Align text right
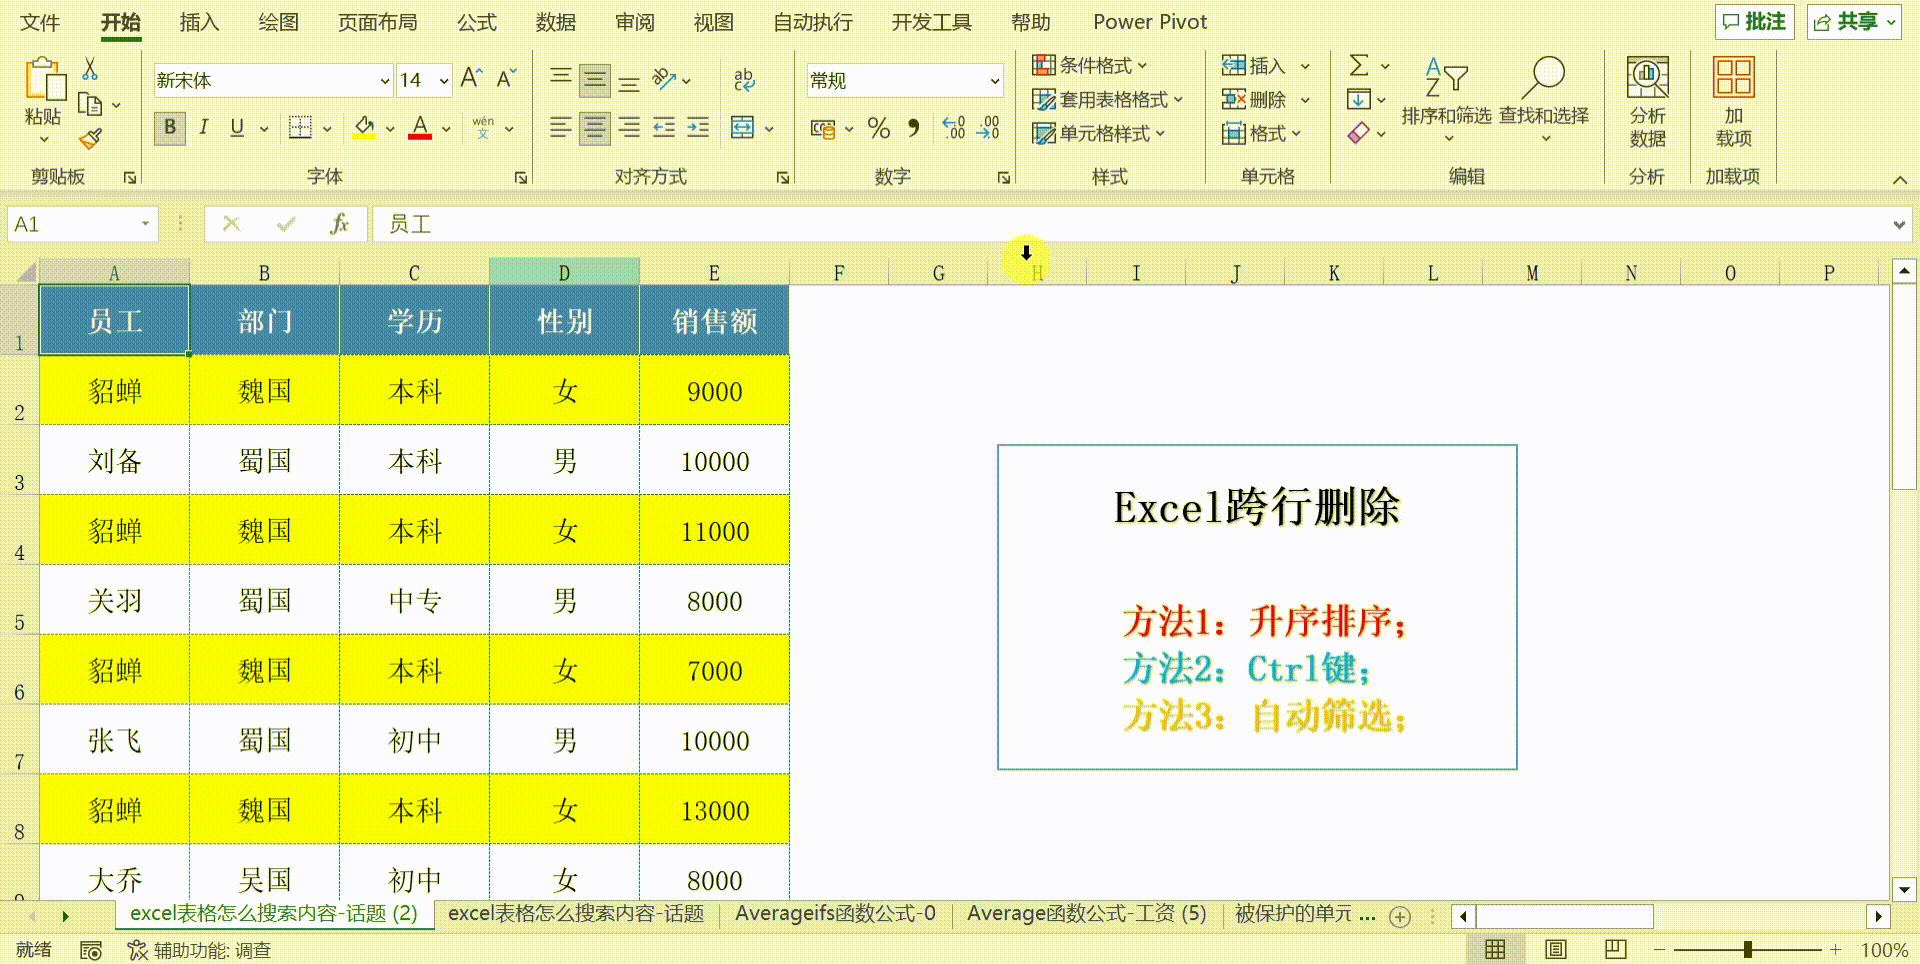This screenshot has width=1920, height=964. click(x=629, y=128)
